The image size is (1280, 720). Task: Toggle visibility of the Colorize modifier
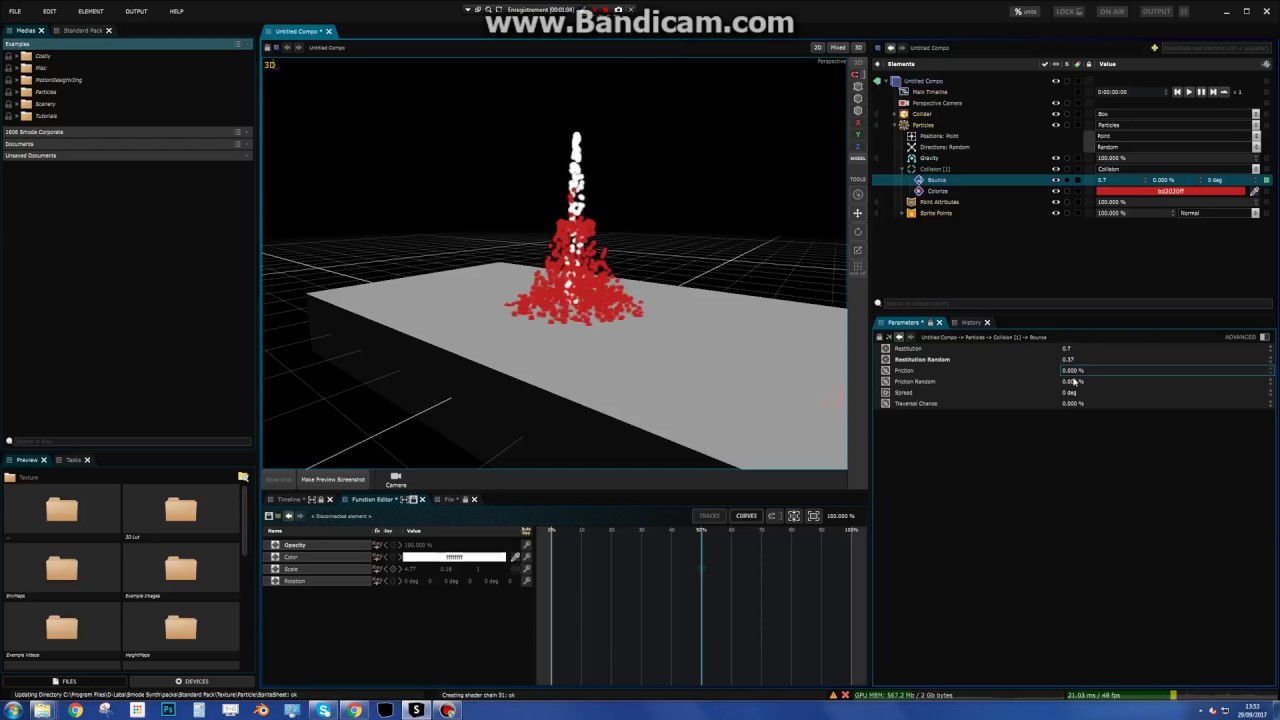pos(1056,191)
